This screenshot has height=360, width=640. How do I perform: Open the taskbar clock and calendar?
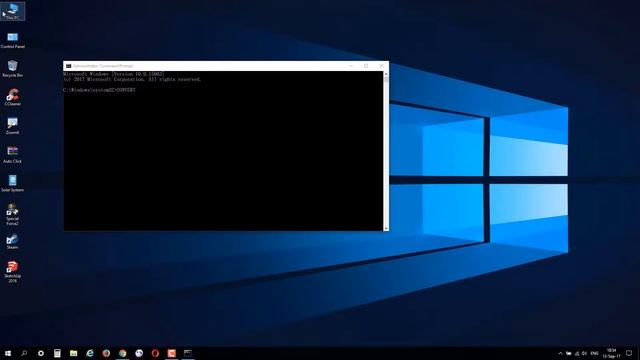(x=611, y=353)
